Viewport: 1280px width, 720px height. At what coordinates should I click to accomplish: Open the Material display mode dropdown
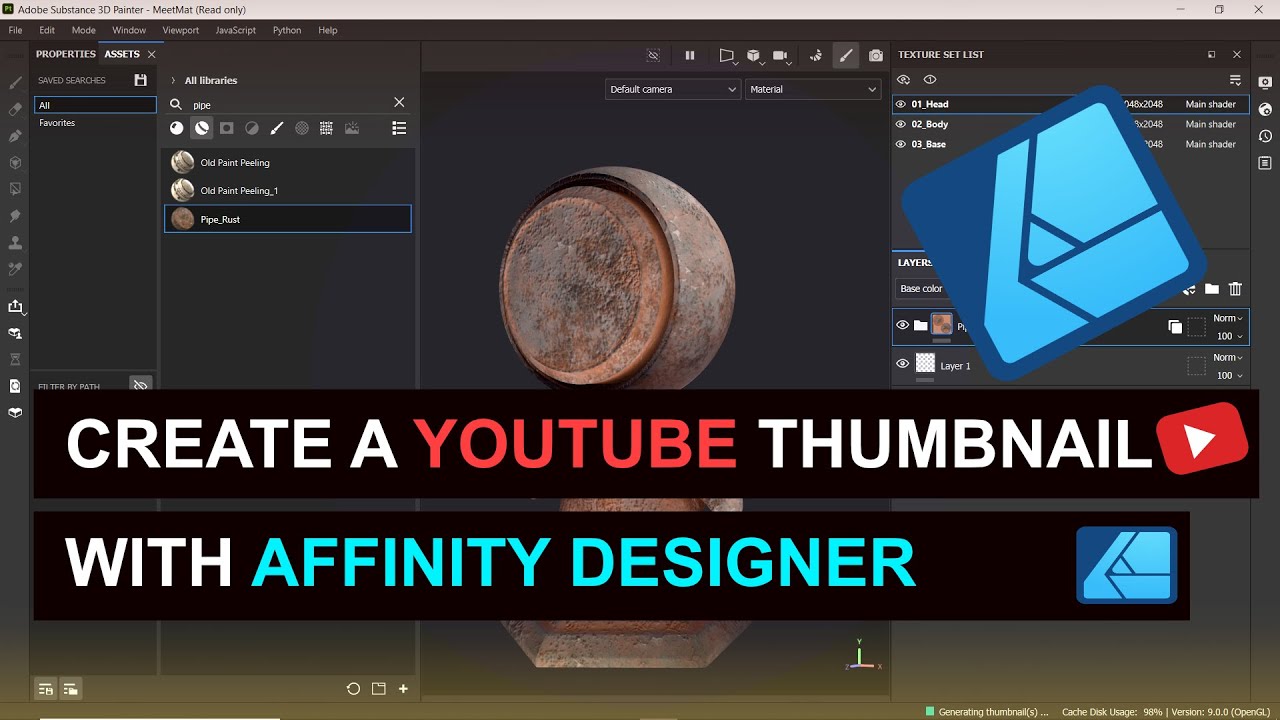point(812,89)
